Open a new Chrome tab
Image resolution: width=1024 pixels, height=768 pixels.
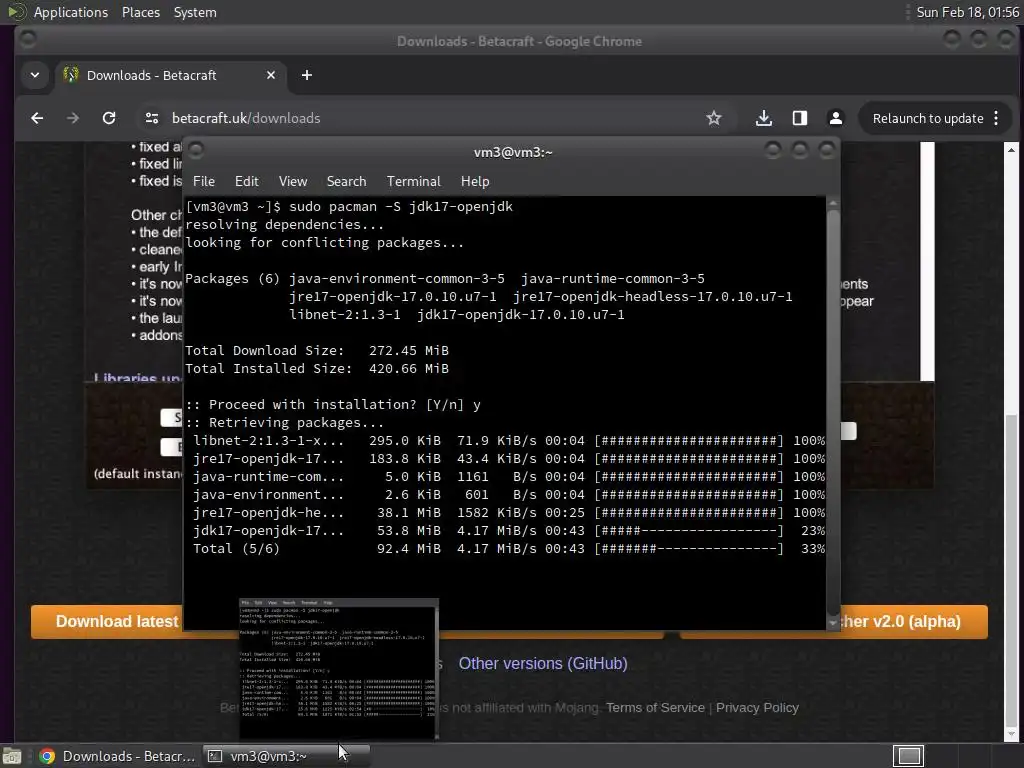coord(306,75)
